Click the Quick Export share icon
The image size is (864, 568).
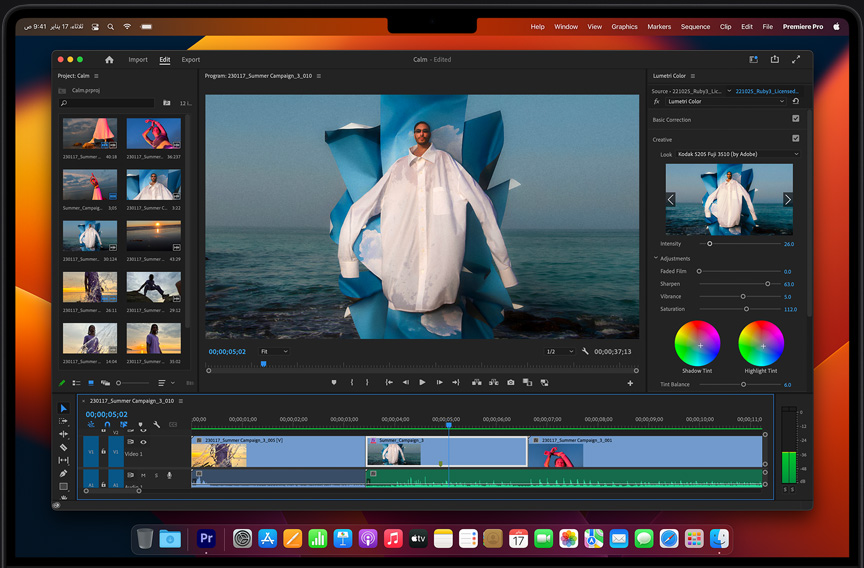pos(774,60)
